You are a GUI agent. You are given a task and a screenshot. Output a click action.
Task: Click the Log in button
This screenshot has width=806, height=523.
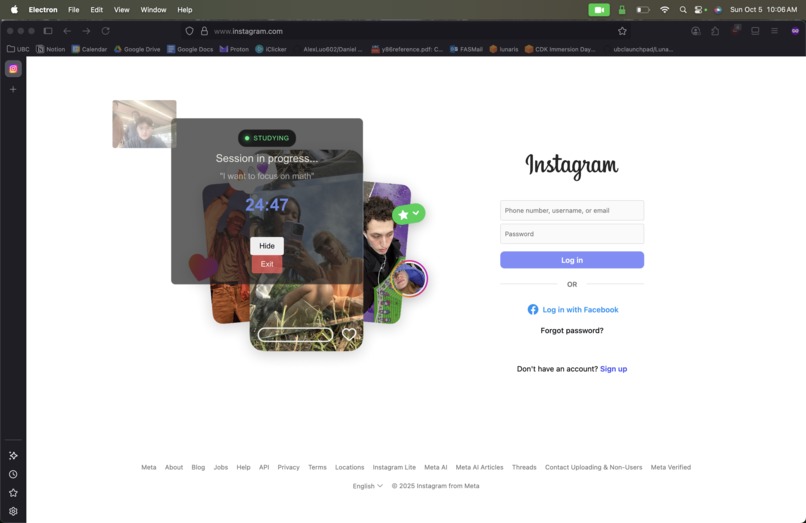click(x=572, y=260)
